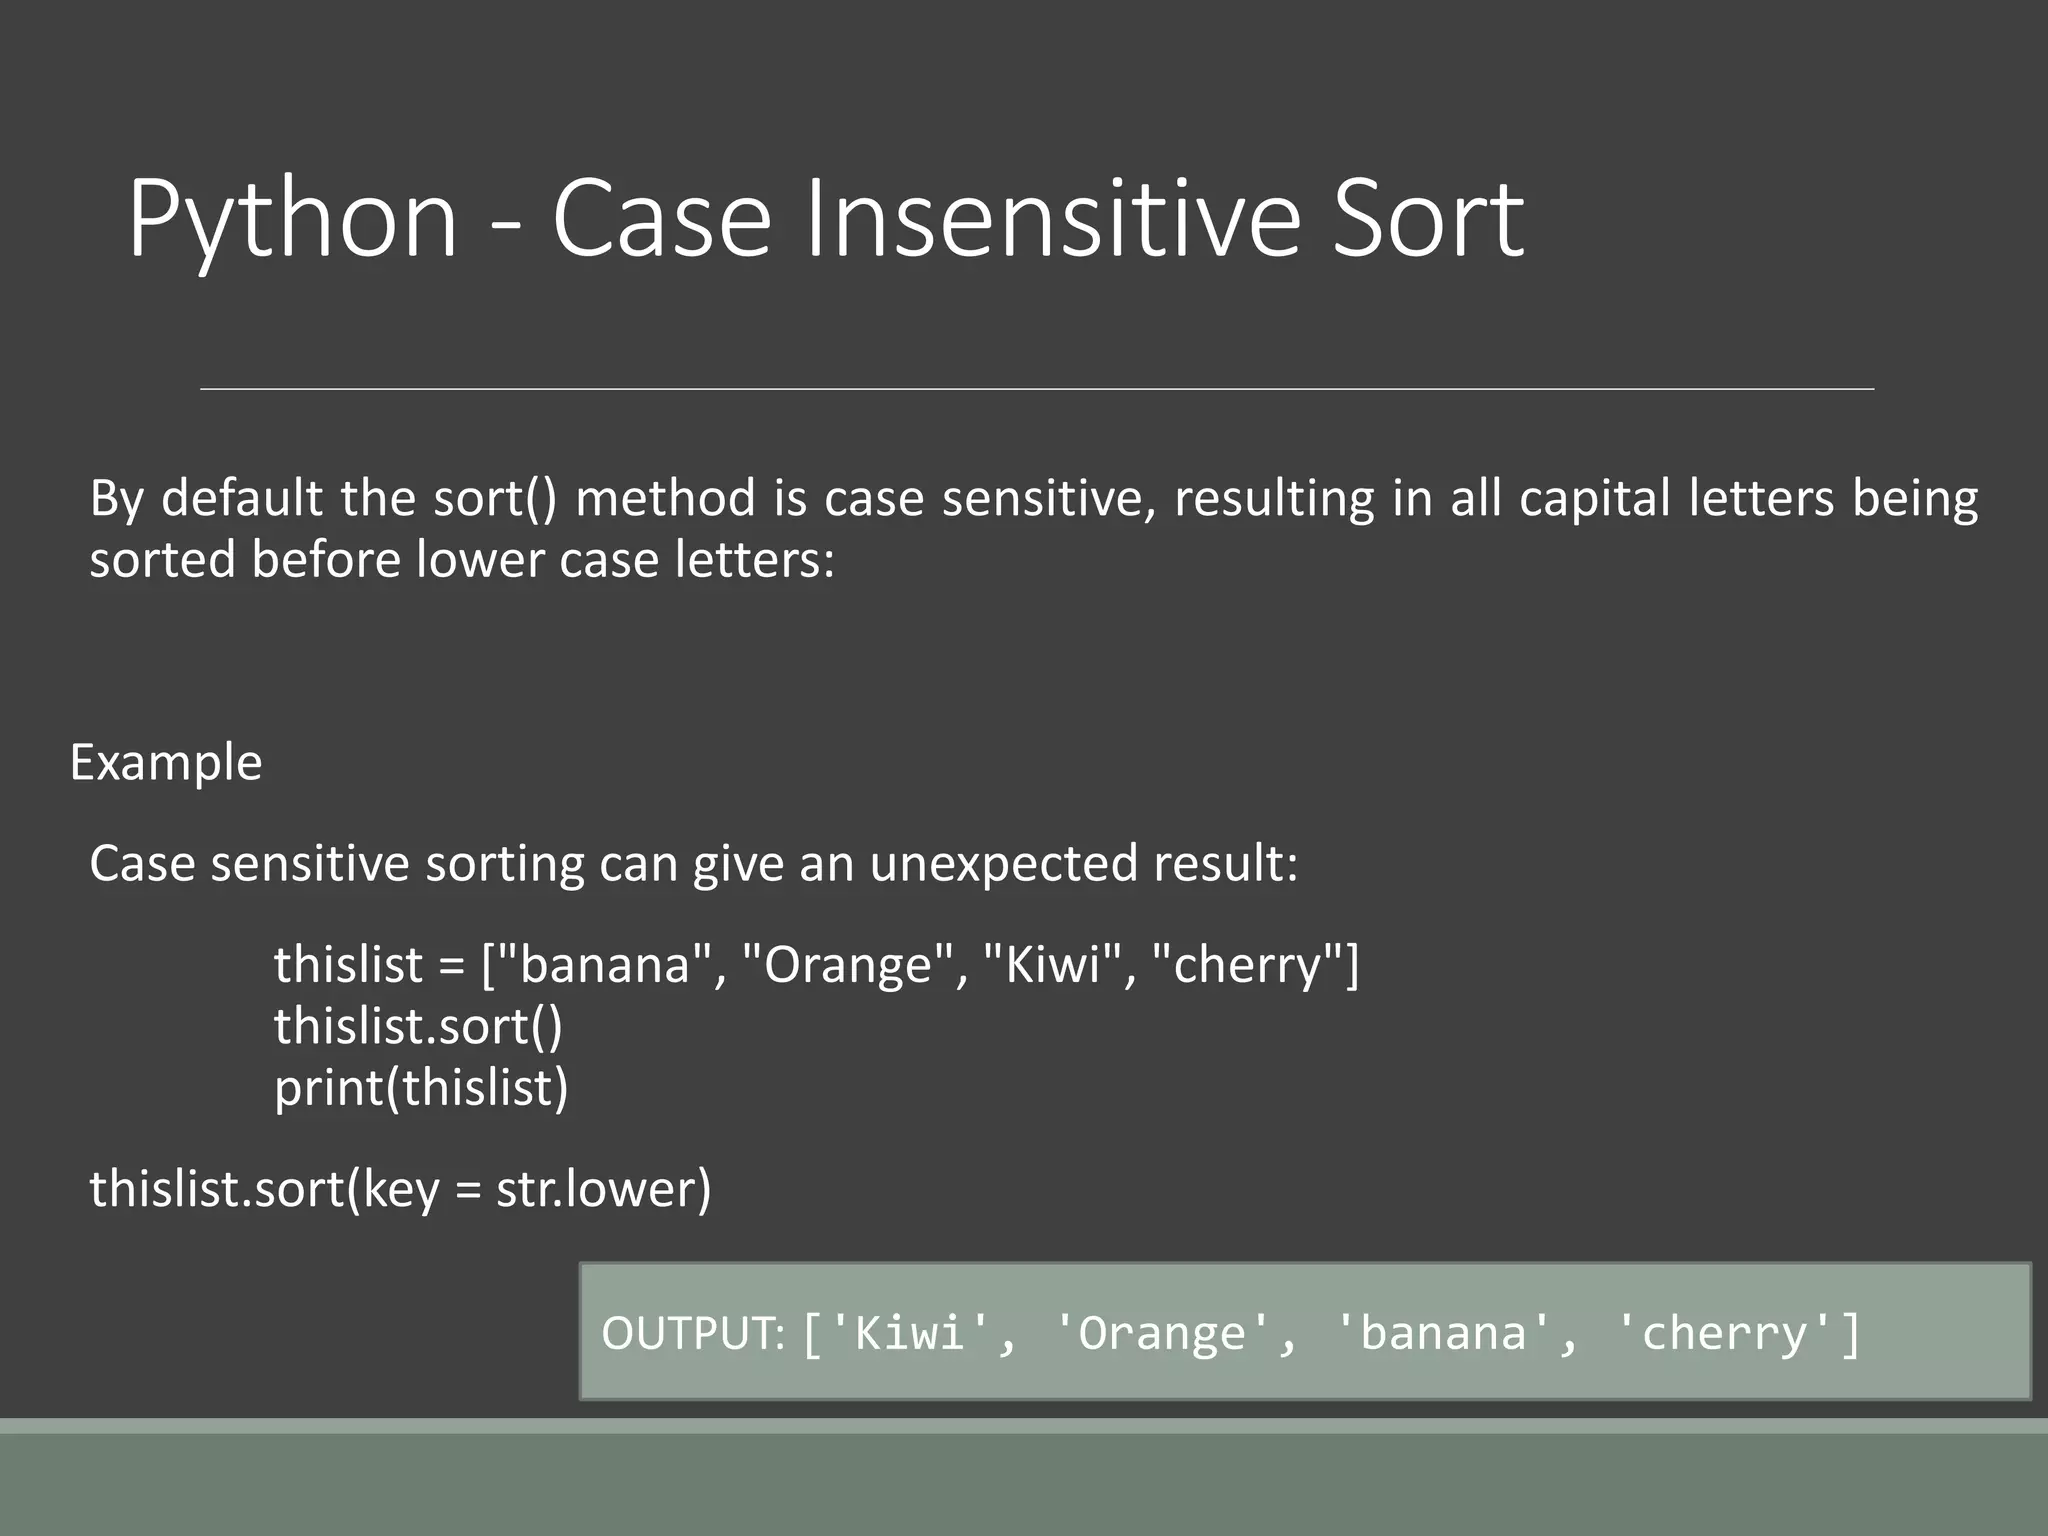Click the 'Example' heading text
The image size is (2048, 1536).
click(x=166, y=763)
